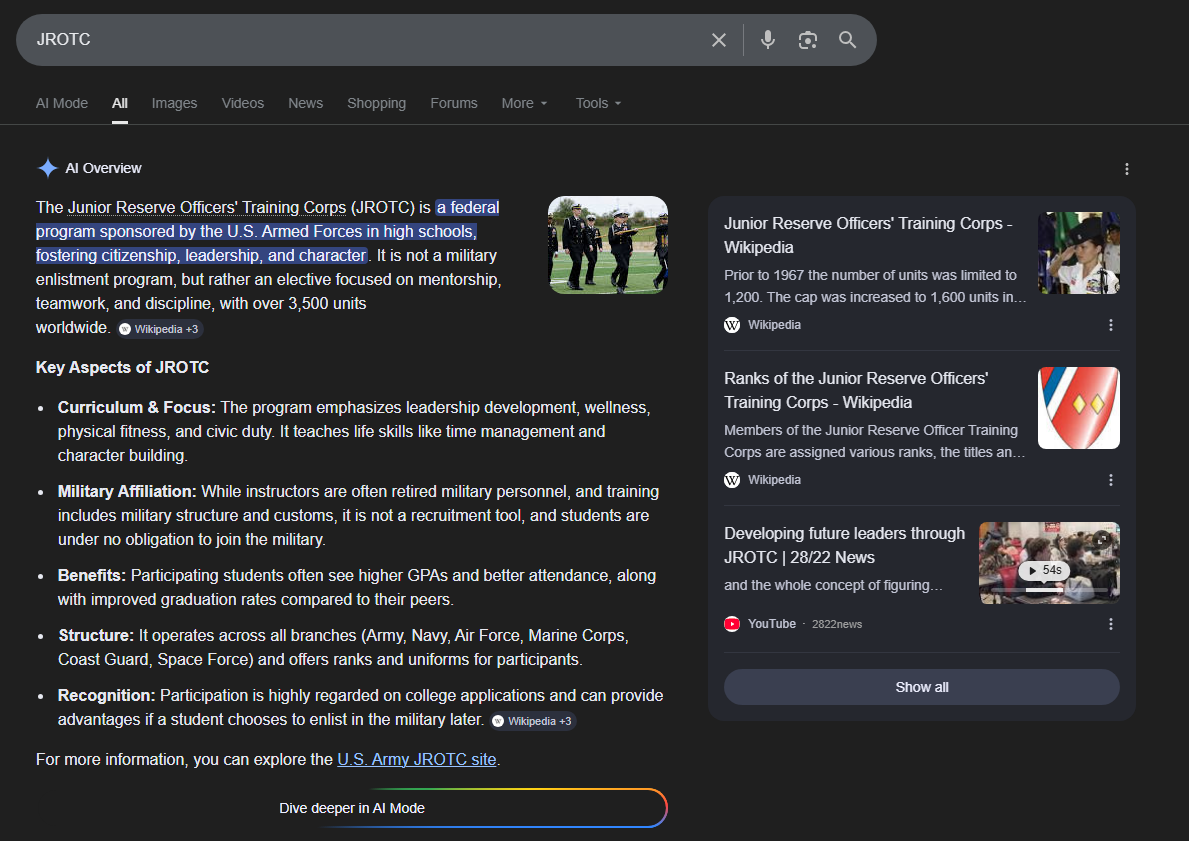Focus the JROTC search input field
Viewport: 1189px width, 841px height.
tap(364, 39)
